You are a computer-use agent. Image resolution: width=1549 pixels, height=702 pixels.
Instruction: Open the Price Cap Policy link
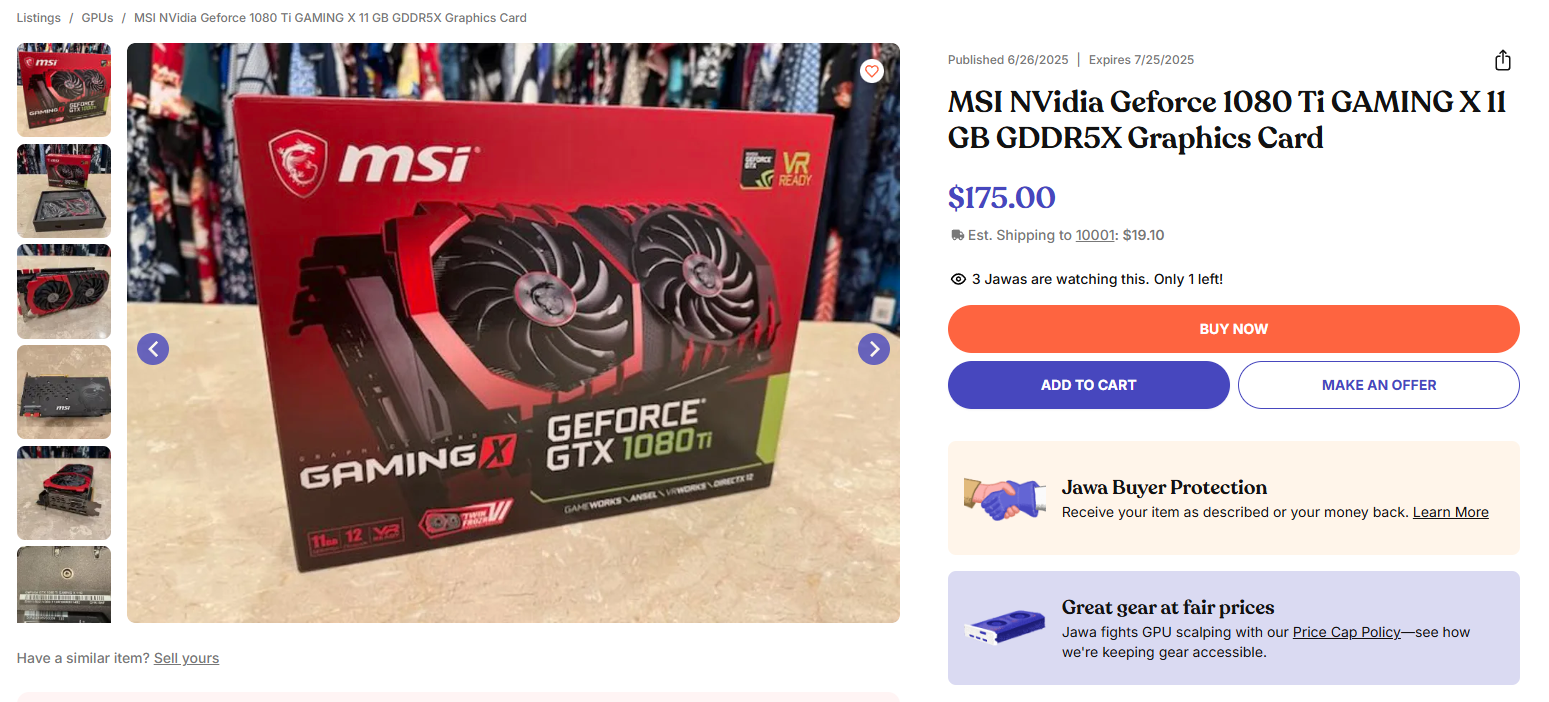pos(1346,632)
